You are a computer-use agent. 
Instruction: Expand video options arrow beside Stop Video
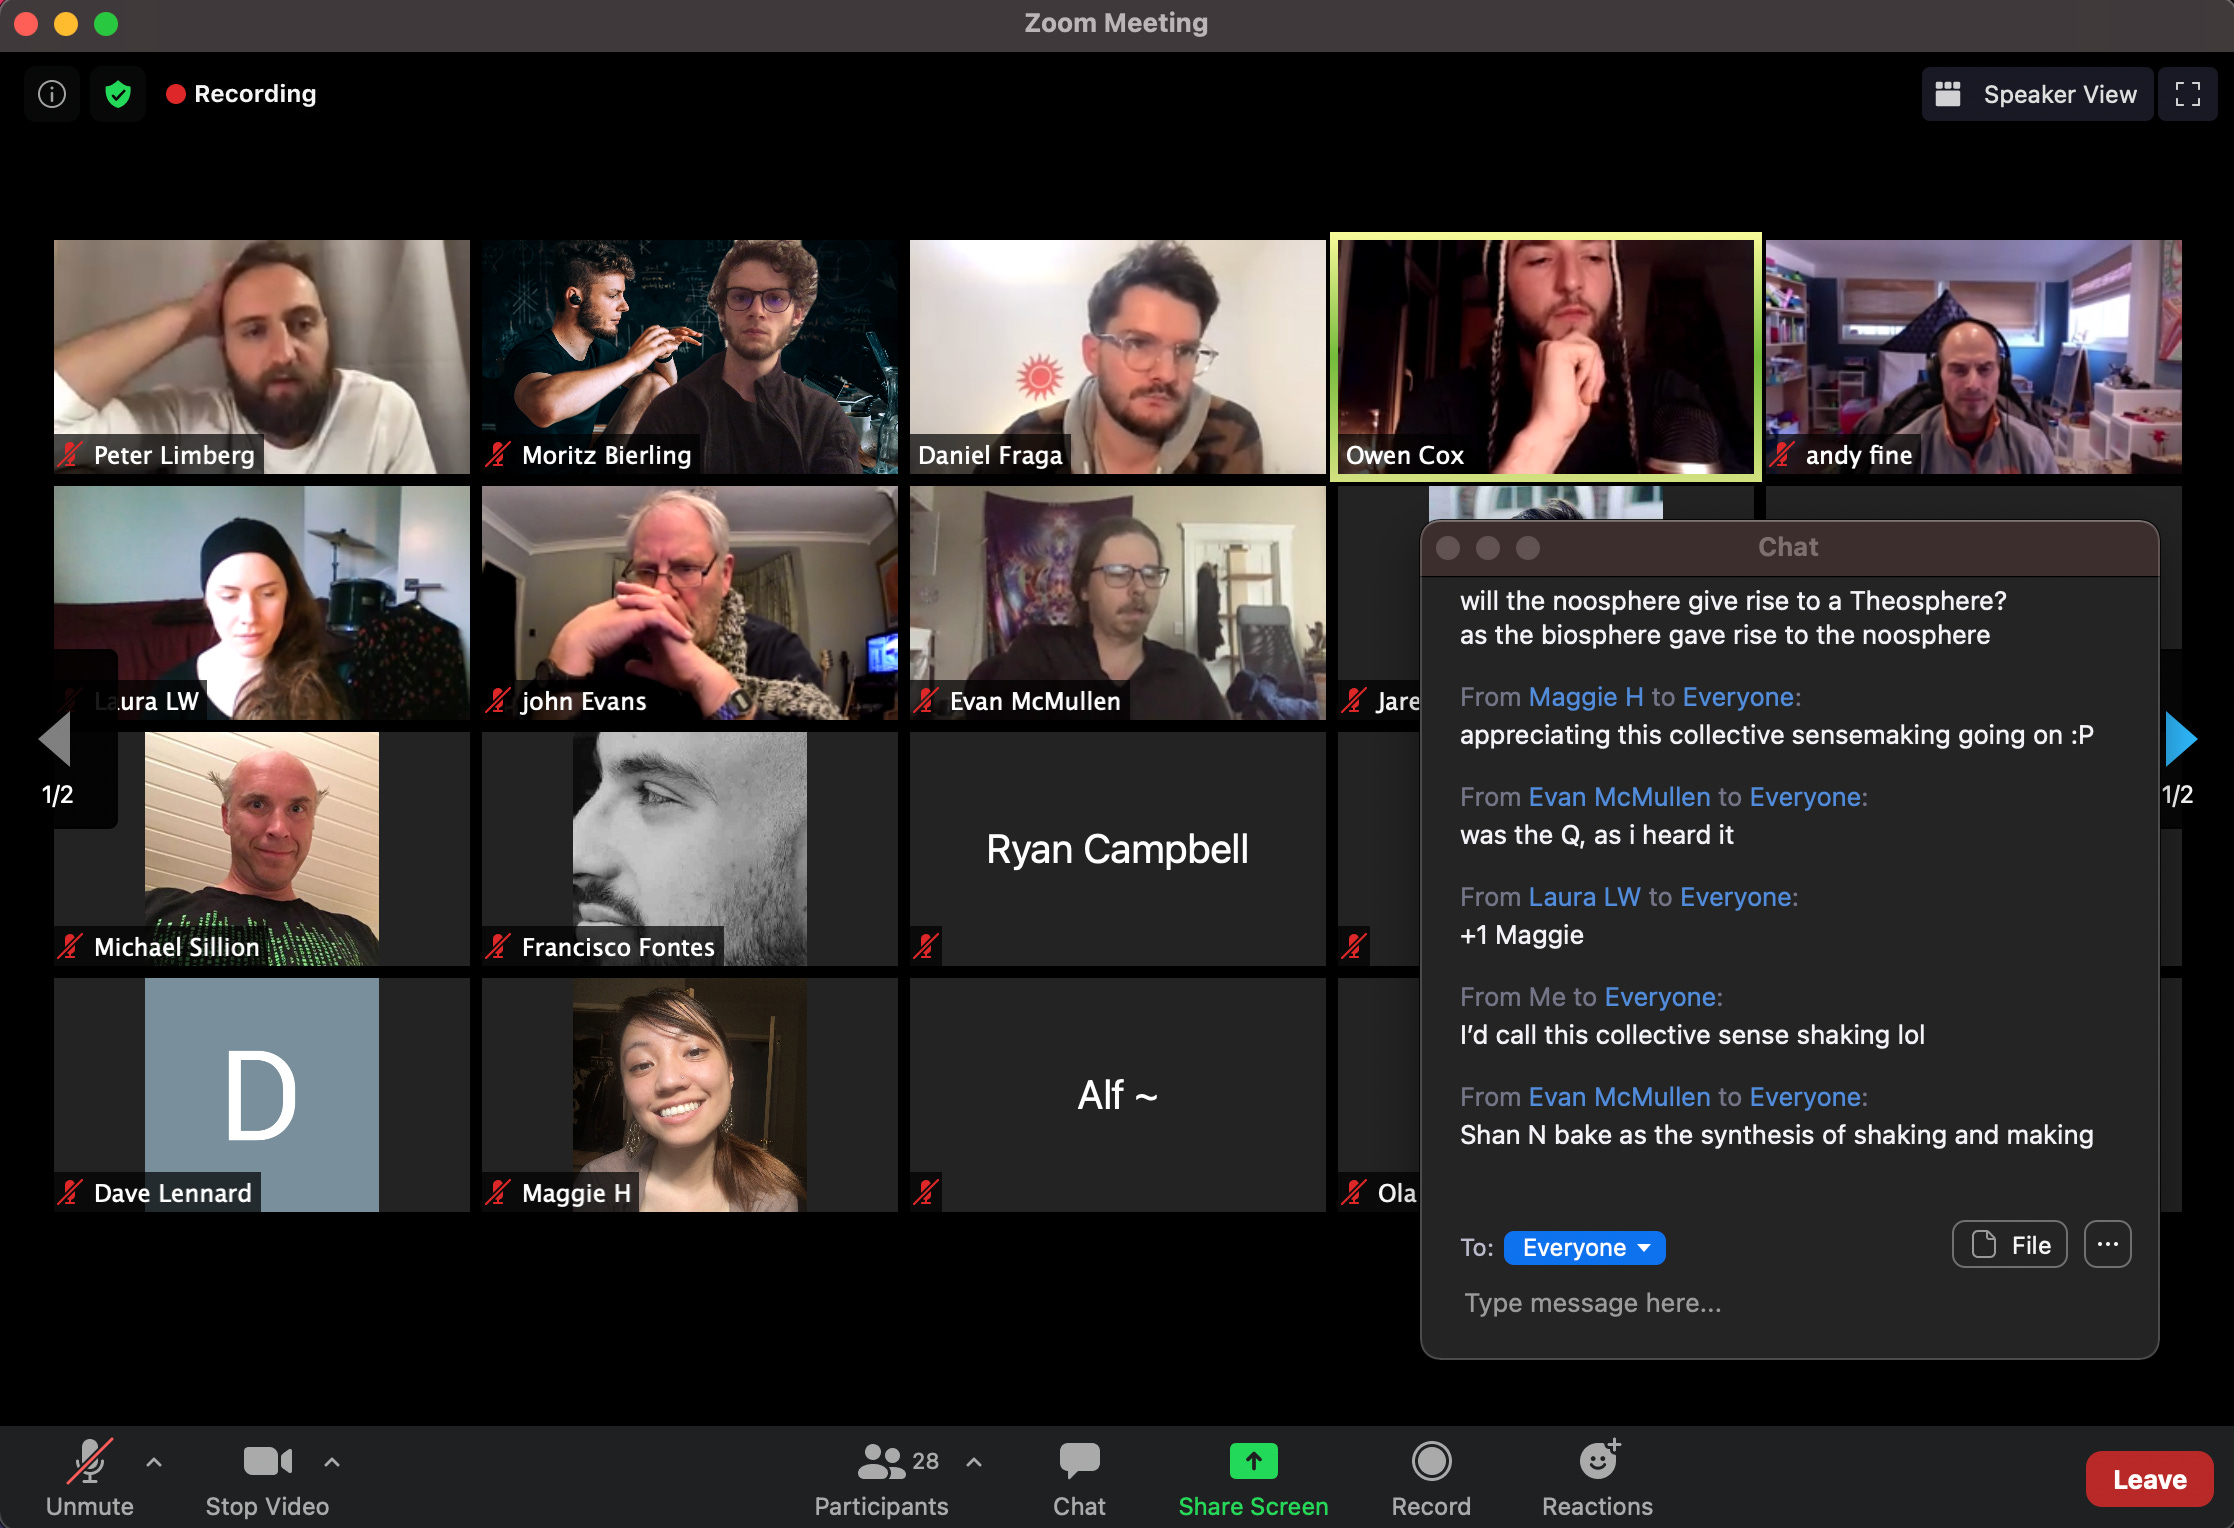332,1462
